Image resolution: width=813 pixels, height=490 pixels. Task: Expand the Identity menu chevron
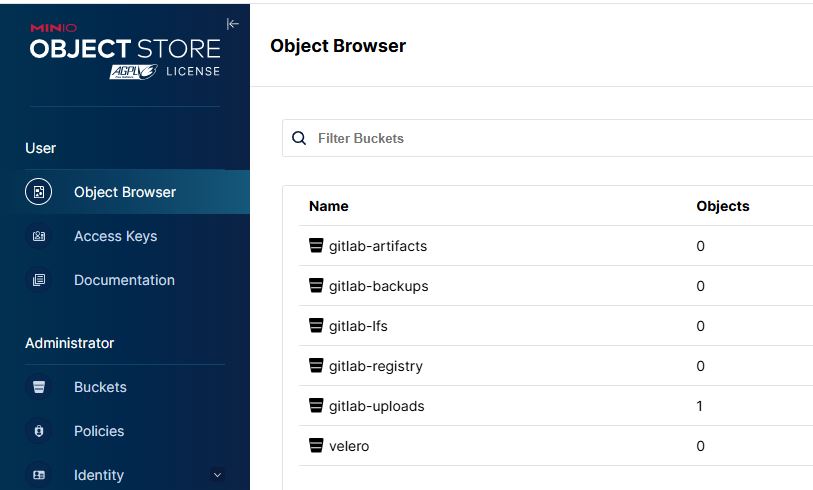[x=218, y=475]
